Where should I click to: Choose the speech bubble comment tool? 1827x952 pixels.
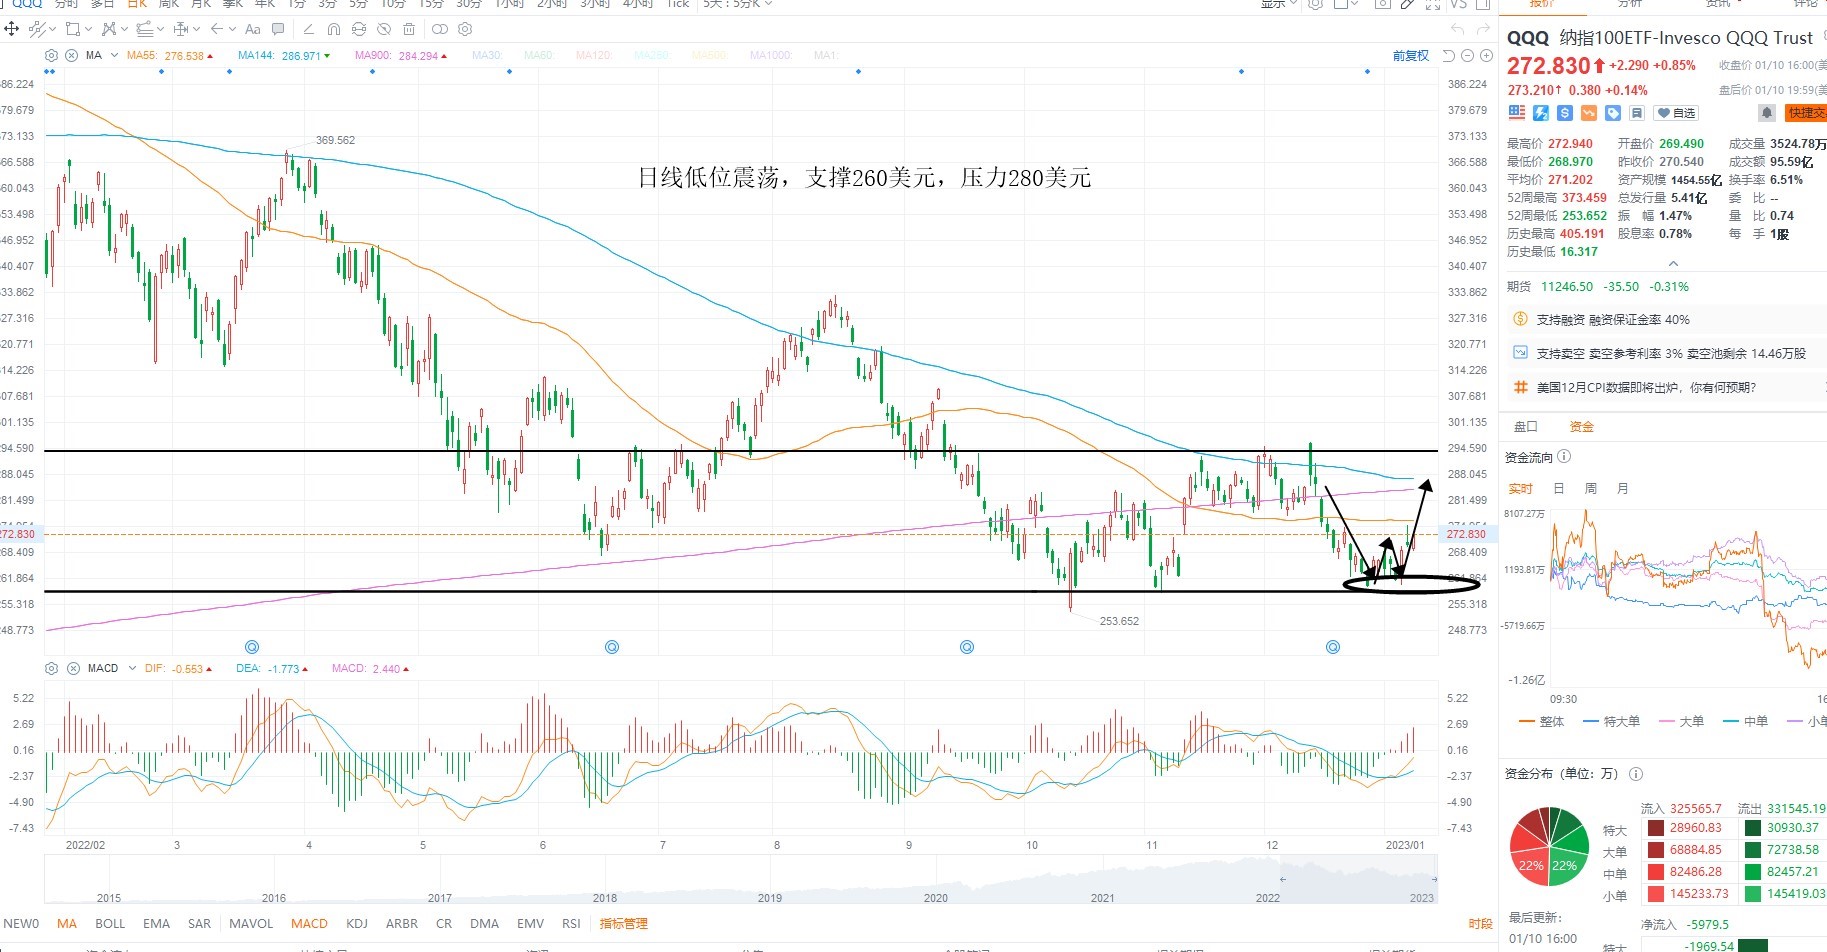278,29
